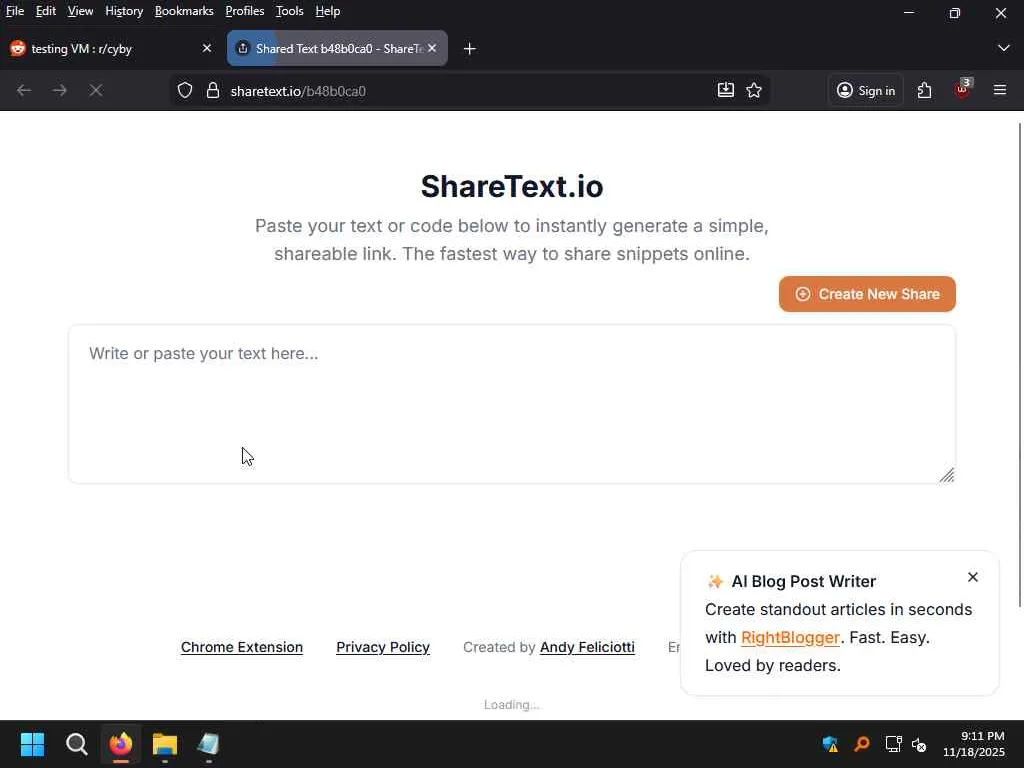Screen dimensions: 1024x768
Task: Click the Create New Share button
Action: point(867,294)
